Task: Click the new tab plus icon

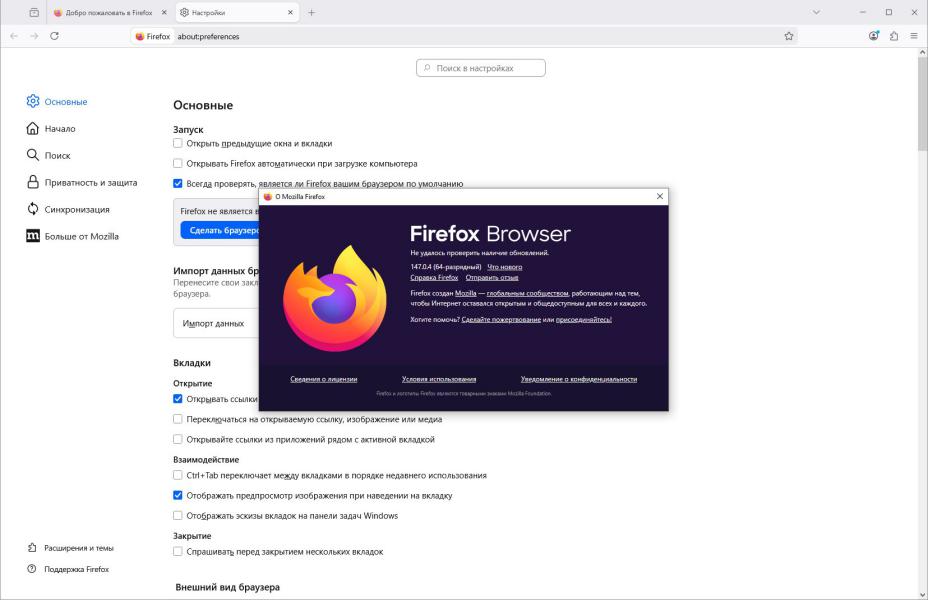Action: 312,12
